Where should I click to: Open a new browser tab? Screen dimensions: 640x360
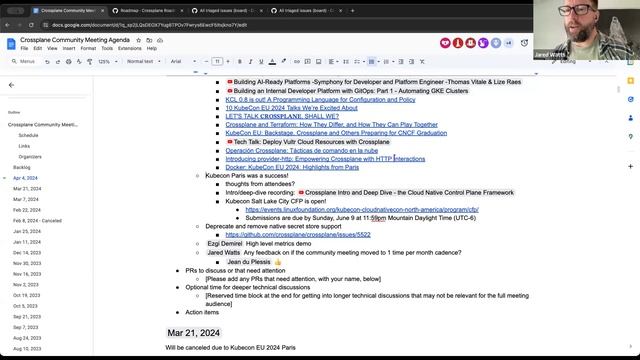(352, 11)
